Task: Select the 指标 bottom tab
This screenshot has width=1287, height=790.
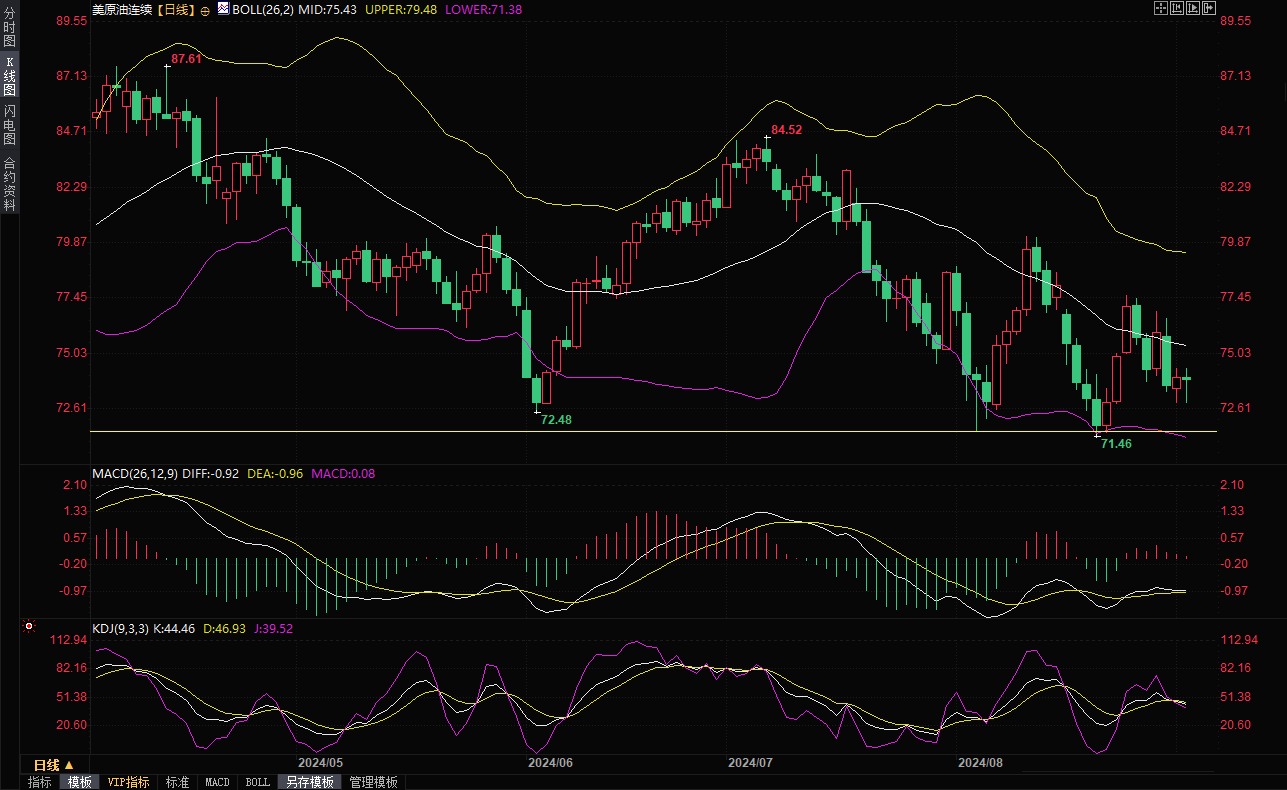Action: [x=40, y=782]
